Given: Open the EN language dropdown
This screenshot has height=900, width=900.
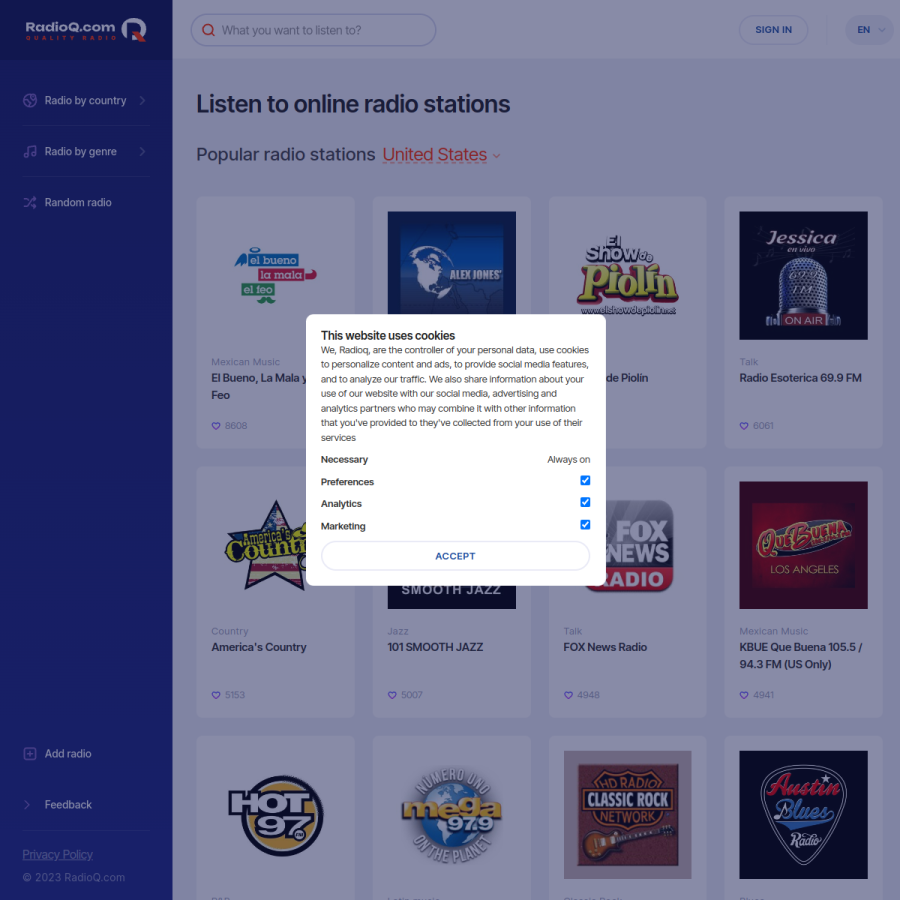Looking at the screenshot, I should click(x=869, y=30).
